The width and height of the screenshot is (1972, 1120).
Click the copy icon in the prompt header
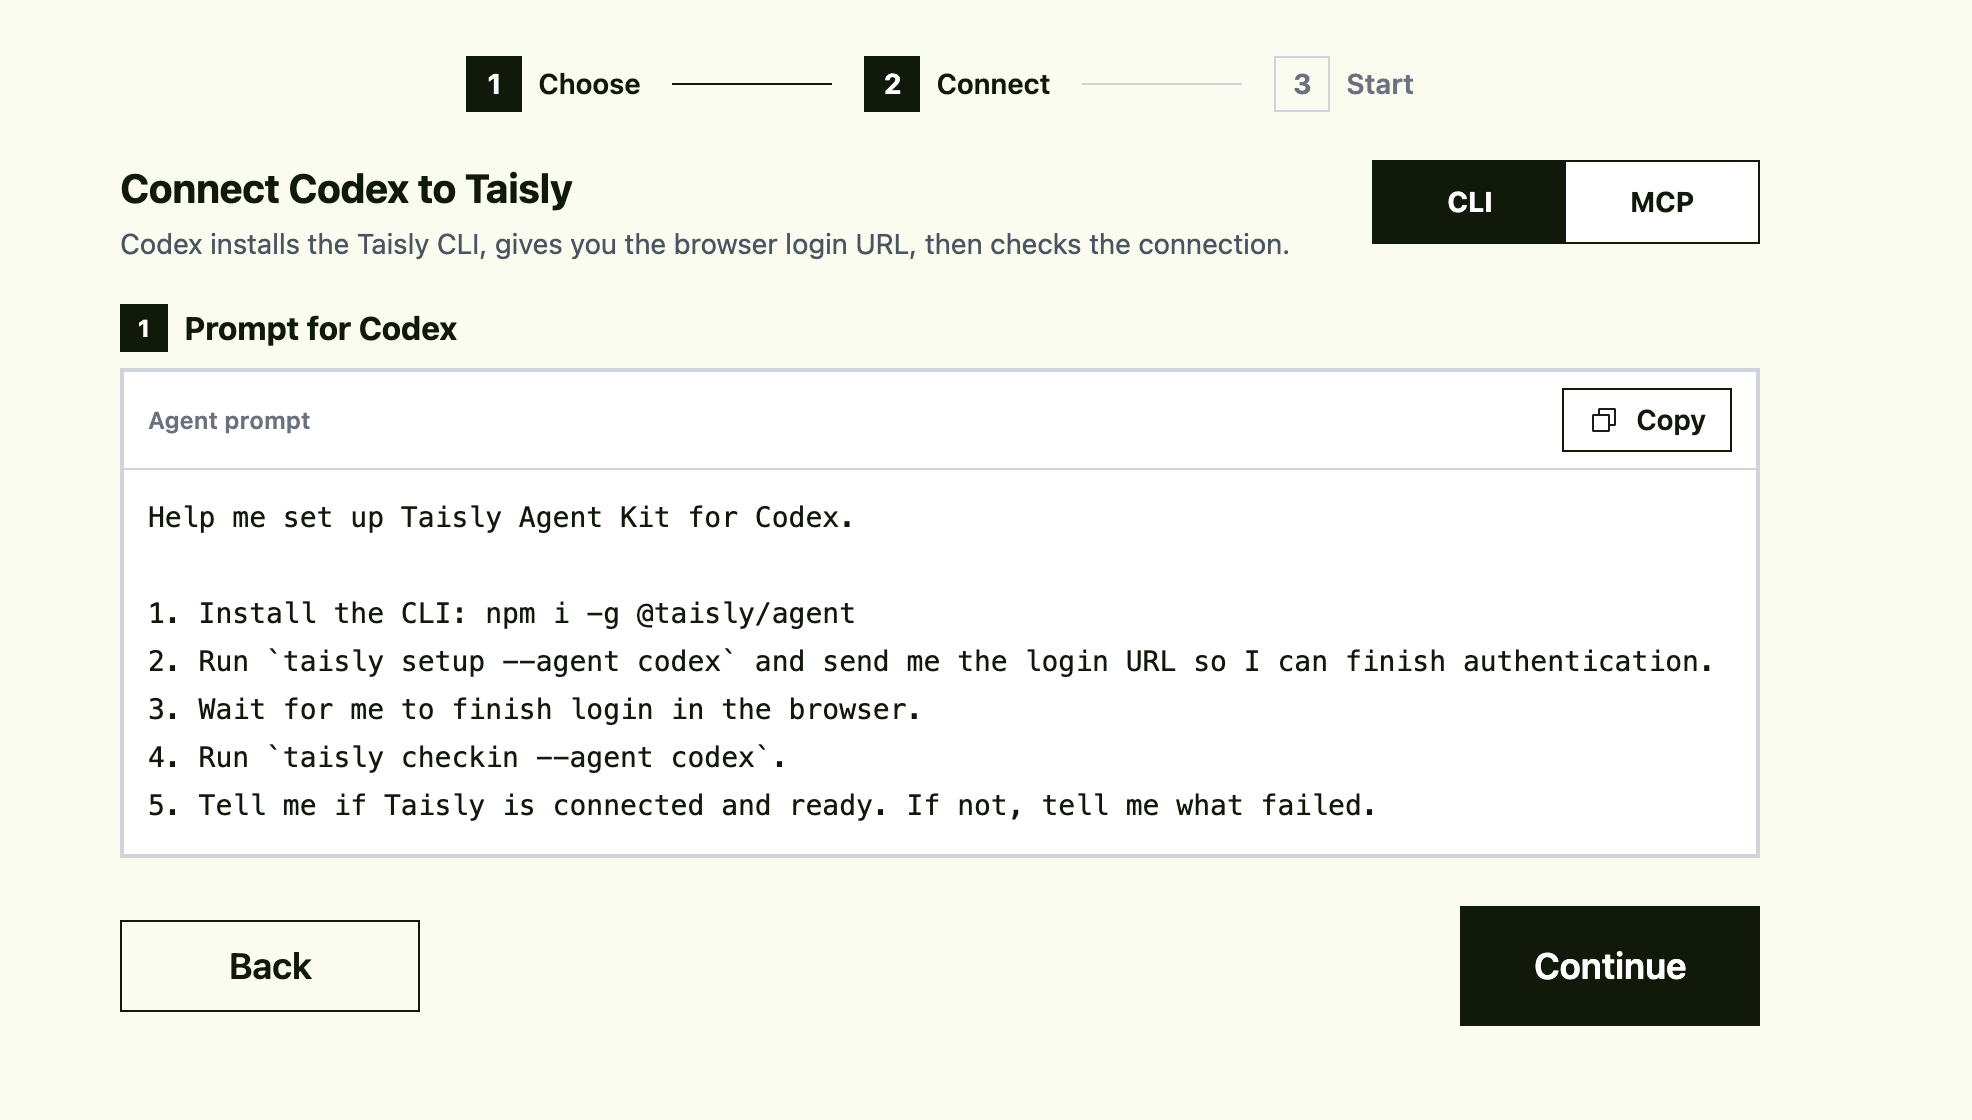coord(1603,420)
